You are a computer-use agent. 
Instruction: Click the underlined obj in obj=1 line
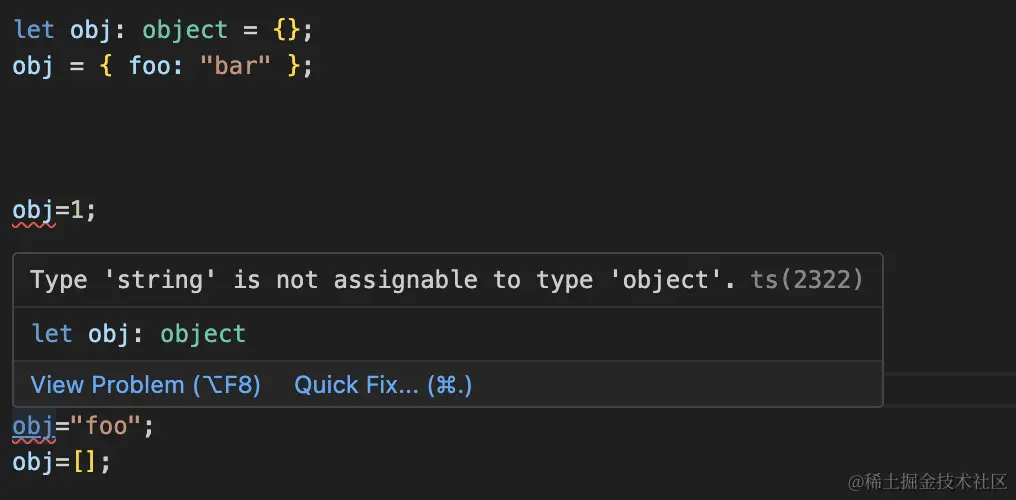[x=33, y=211]
